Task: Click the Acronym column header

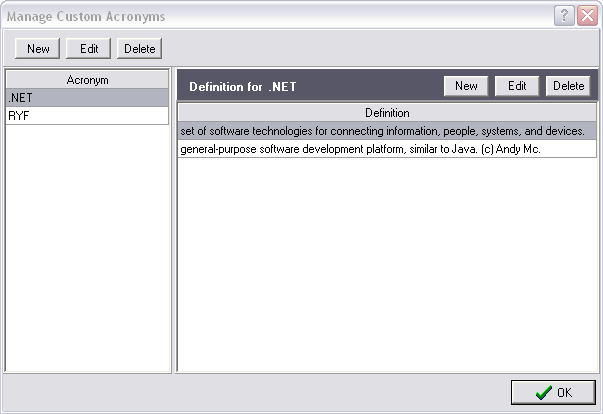Action: point(87,80)
